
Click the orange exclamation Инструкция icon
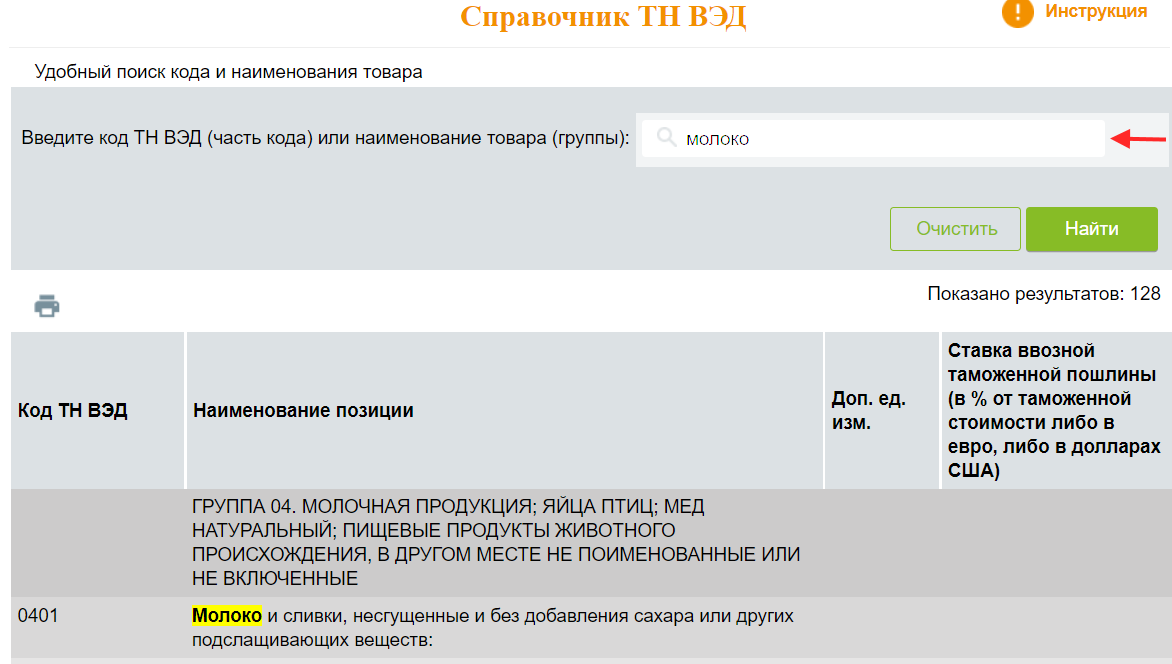pos(1017,13)
